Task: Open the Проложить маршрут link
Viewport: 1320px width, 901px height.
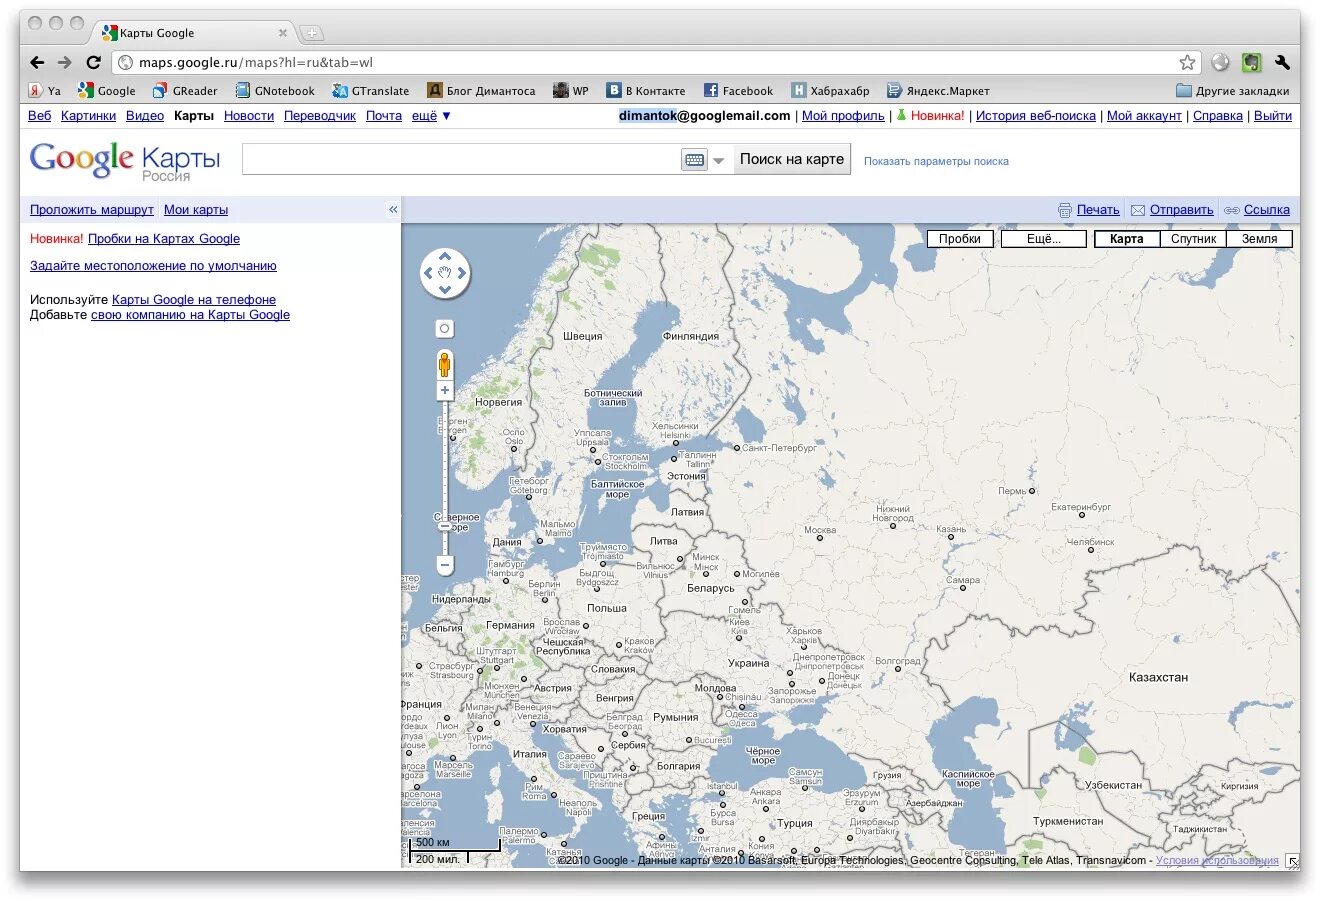Action: [x=92, y=210]
